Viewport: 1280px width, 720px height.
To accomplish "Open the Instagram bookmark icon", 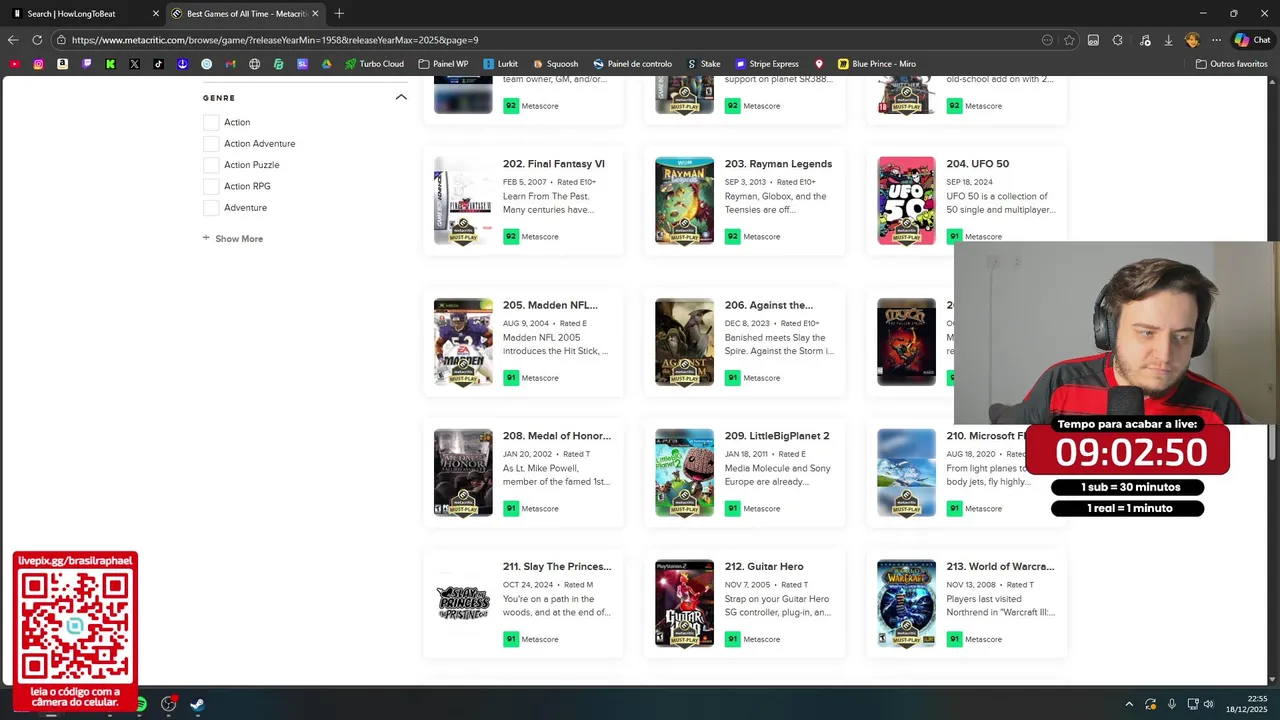I will [38, 64].
